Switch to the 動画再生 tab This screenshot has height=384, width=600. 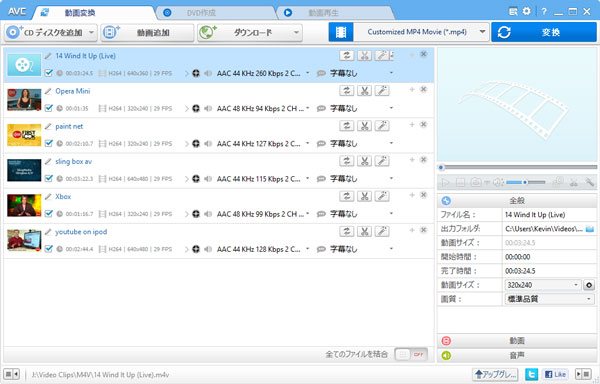tap(335, 13)
